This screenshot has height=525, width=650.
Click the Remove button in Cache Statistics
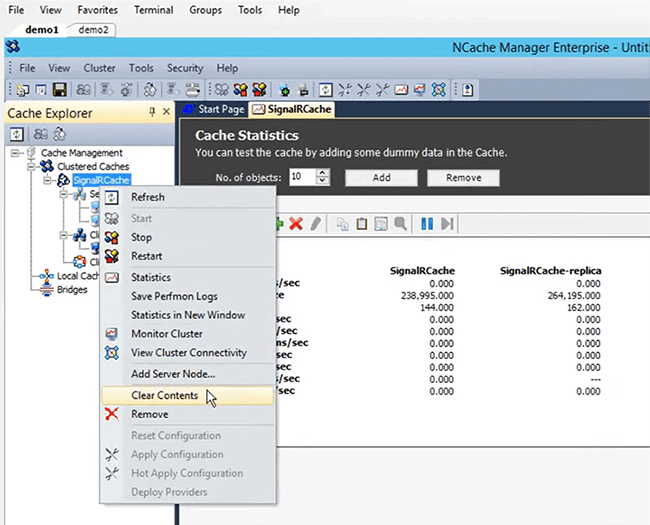click(x=463, y=178)
